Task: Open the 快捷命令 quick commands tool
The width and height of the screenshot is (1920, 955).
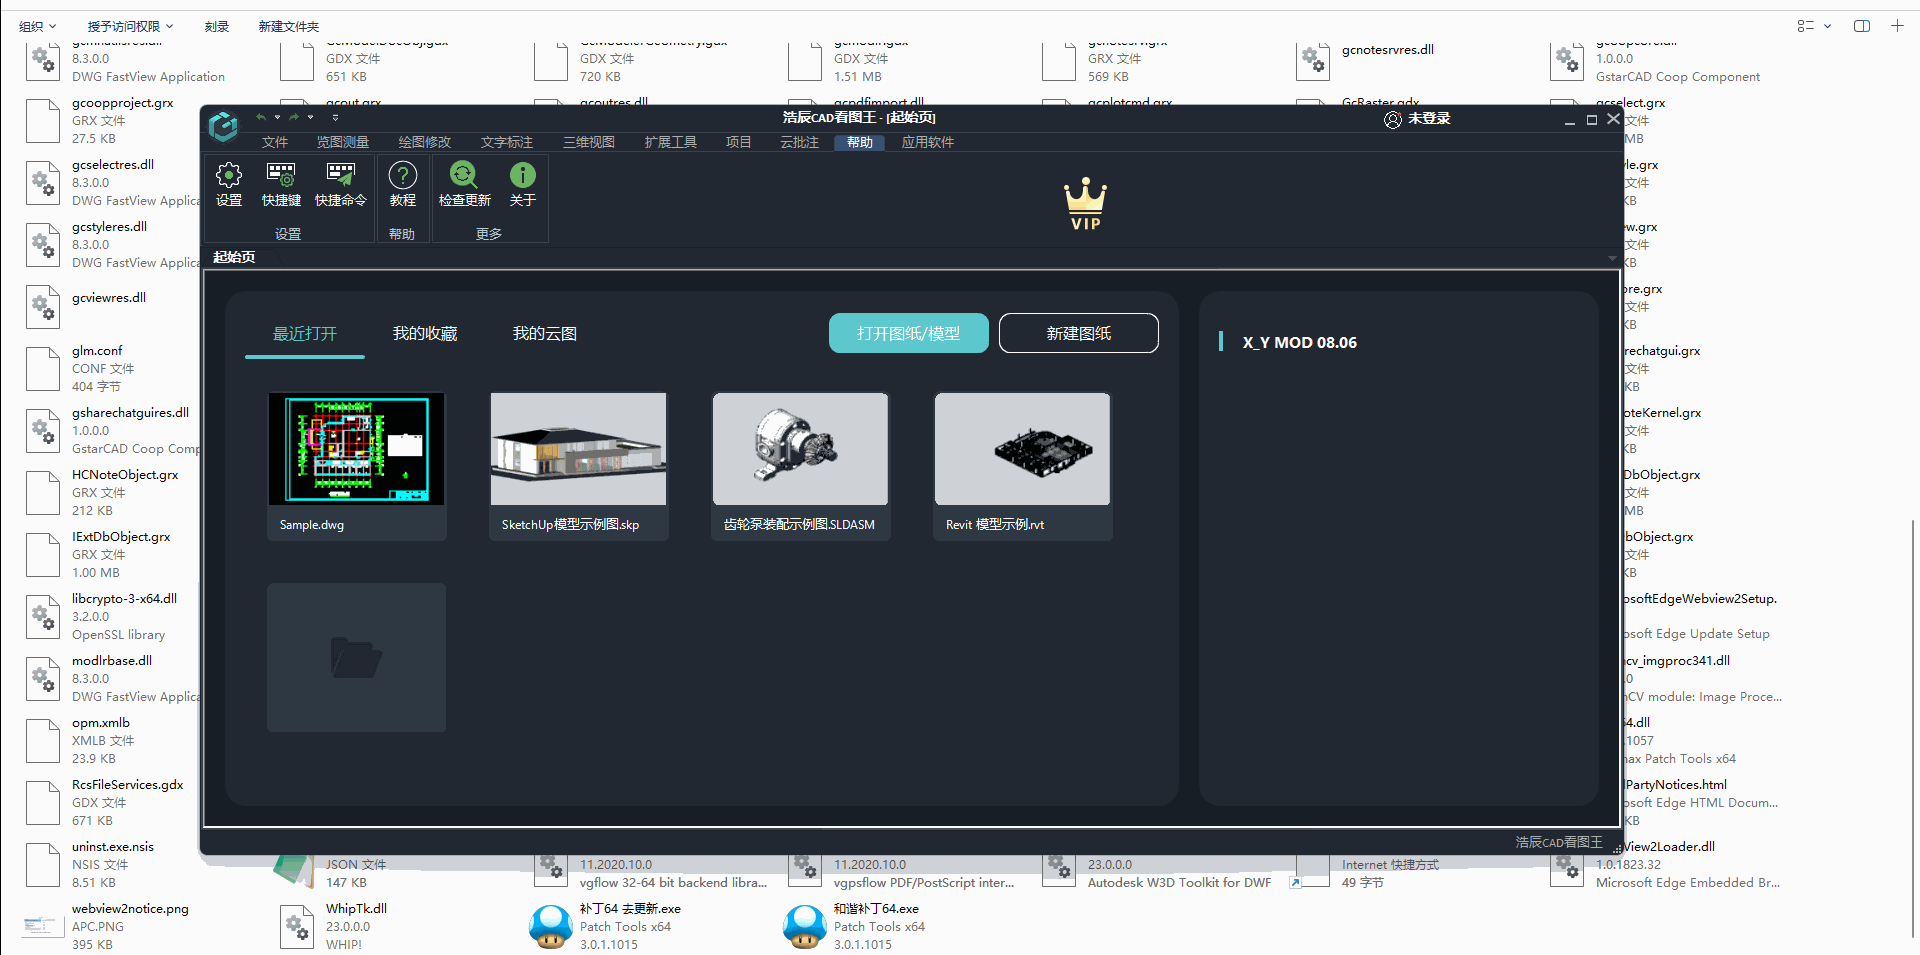Action: click(341, 185)
